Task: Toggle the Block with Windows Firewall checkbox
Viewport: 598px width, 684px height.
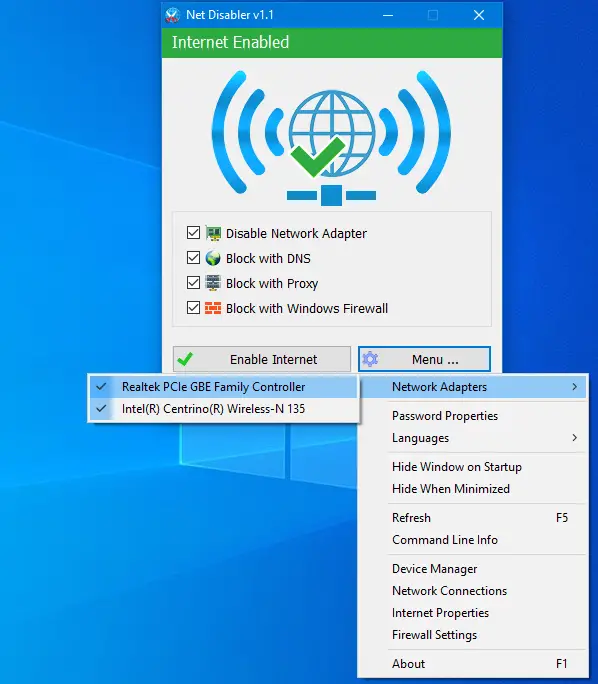Action: [x=193, y=308]
